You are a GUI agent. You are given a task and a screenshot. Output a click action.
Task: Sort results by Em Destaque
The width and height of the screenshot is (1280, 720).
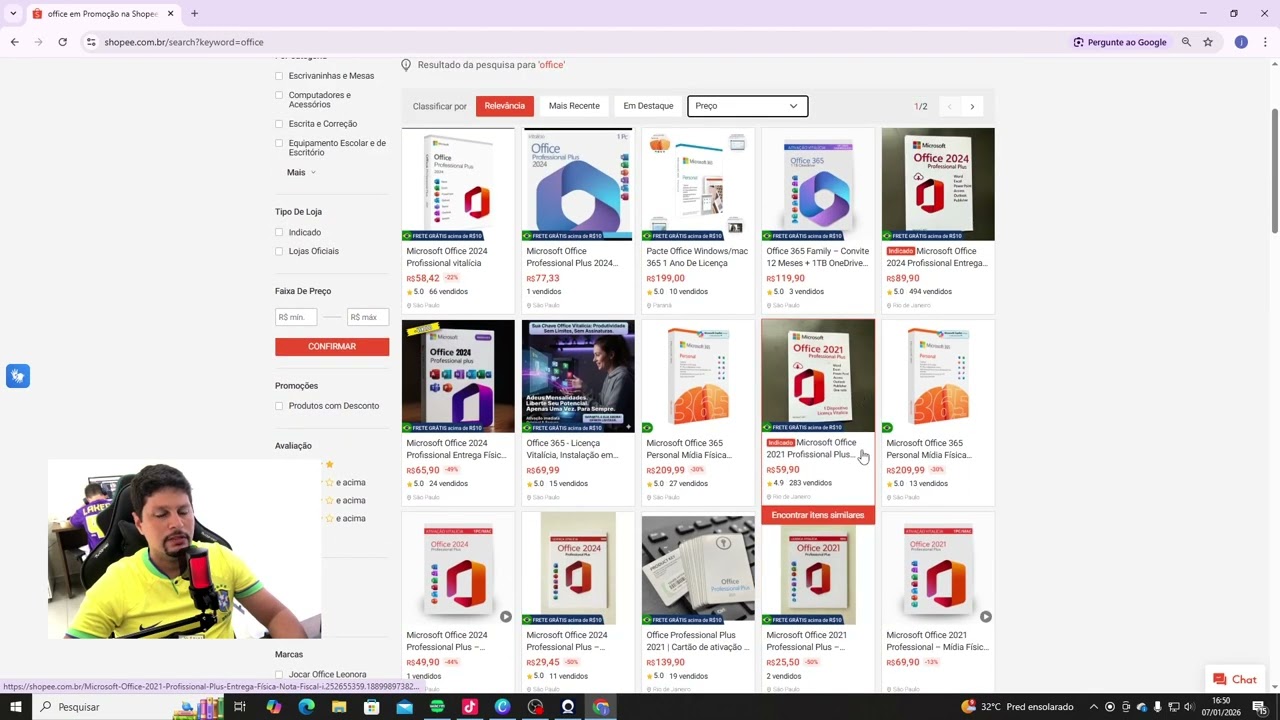(648, 106)
